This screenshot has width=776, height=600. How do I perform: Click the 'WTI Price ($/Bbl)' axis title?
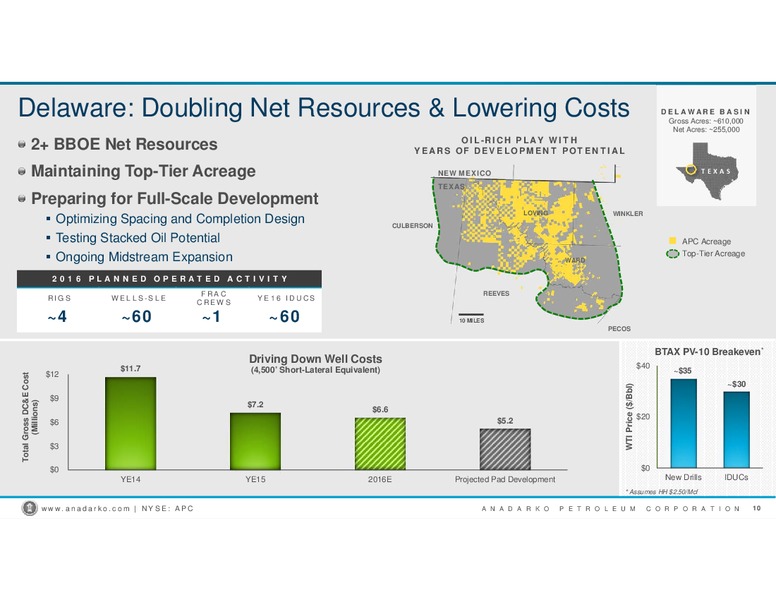(630, 417)
